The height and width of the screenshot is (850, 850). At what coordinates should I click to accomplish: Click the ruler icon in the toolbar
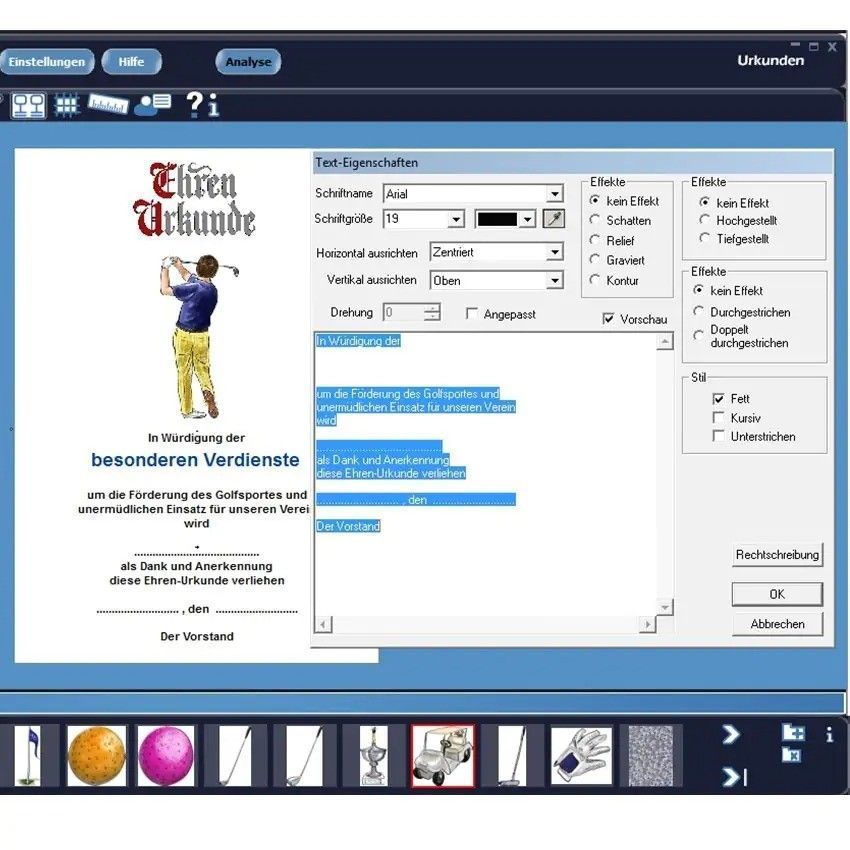tap(107, 104)
